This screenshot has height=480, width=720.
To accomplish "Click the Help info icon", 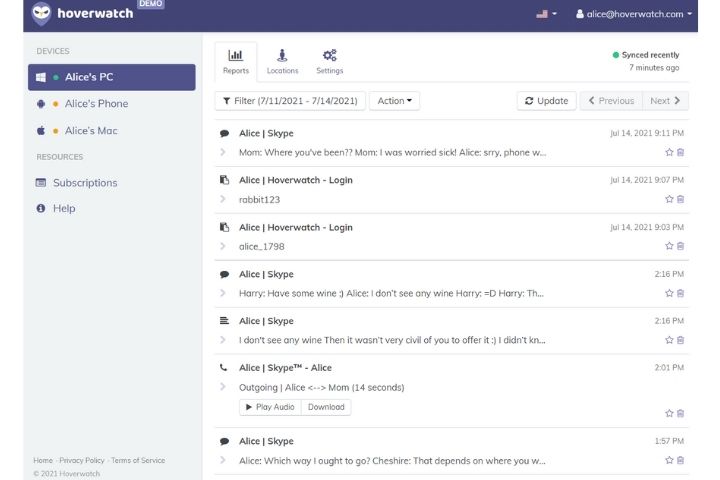I will point(41,209).
